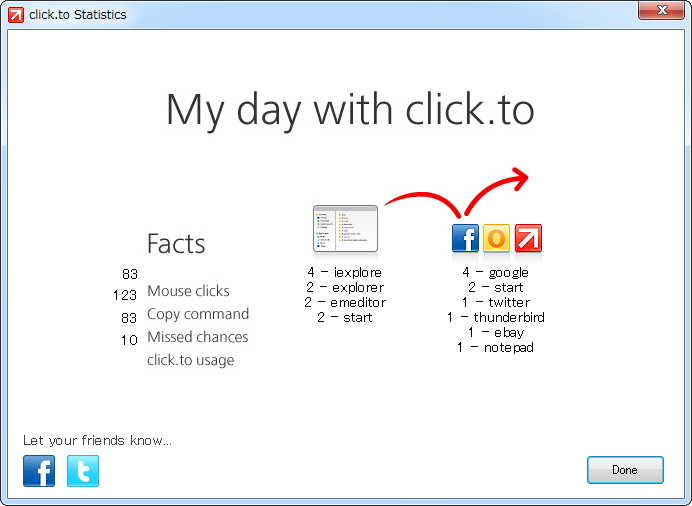
Task: Click the '1 - thunderbird' entry
Action: pos(496,318)
